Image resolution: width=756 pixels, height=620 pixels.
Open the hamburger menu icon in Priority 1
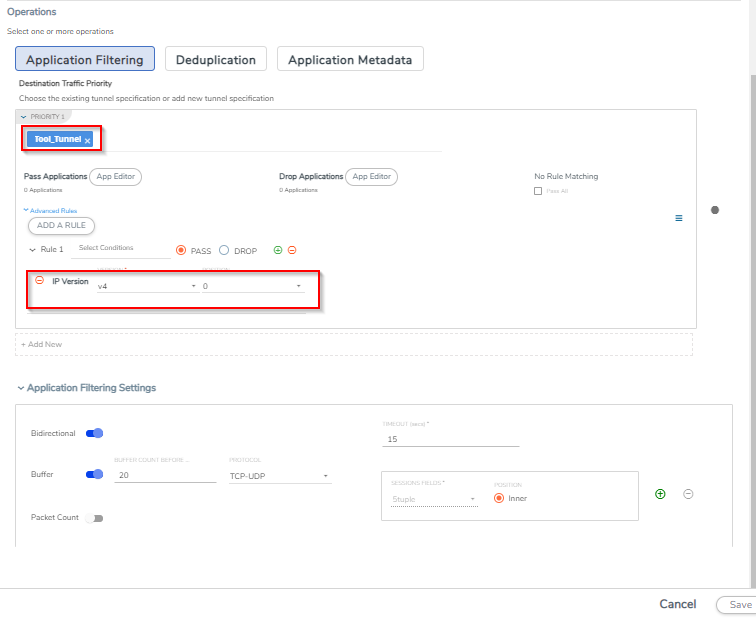point(678,218)
